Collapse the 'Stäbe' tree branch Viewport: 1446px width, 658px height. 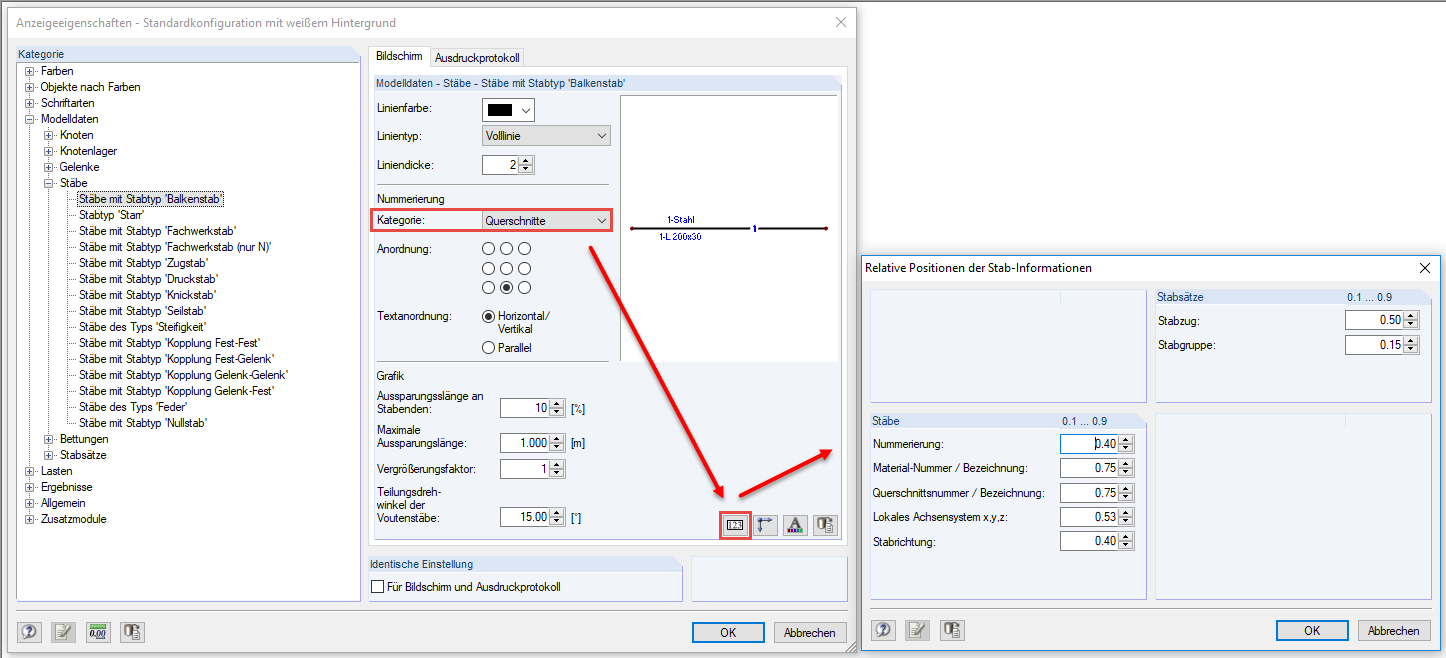tap(49, 182)
